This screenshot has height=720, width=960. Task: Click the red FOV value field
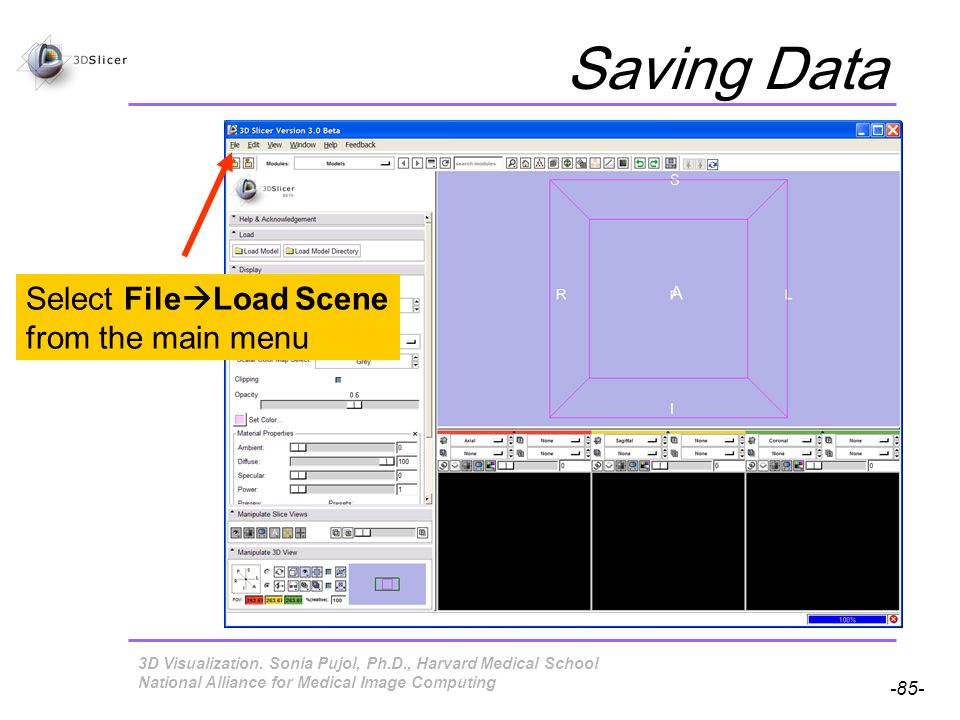pos(254,600)
